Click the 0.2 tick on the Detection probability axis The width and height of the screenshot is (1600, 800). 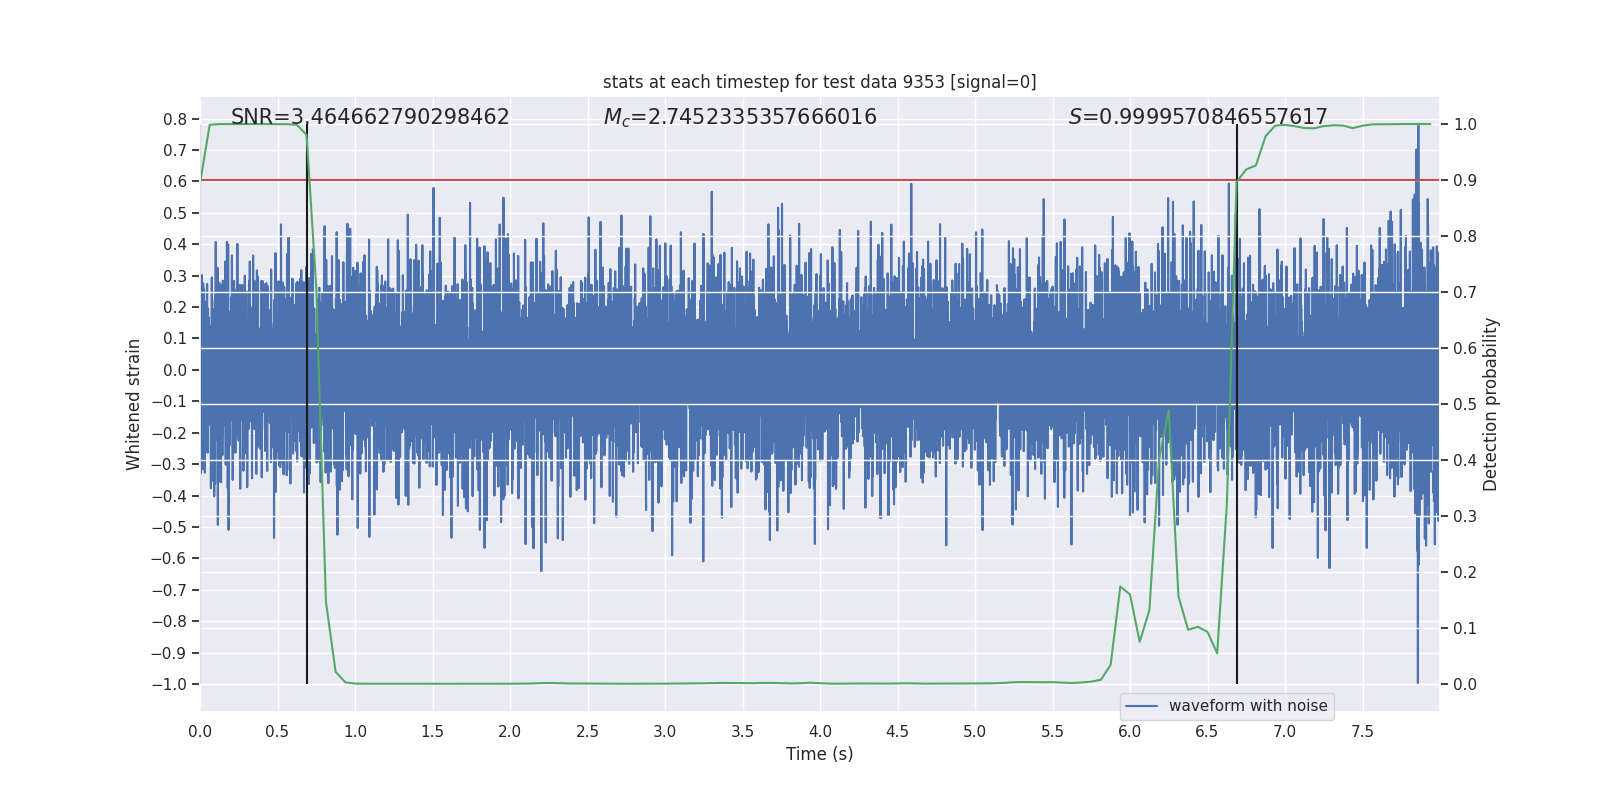click(1465, 573)
